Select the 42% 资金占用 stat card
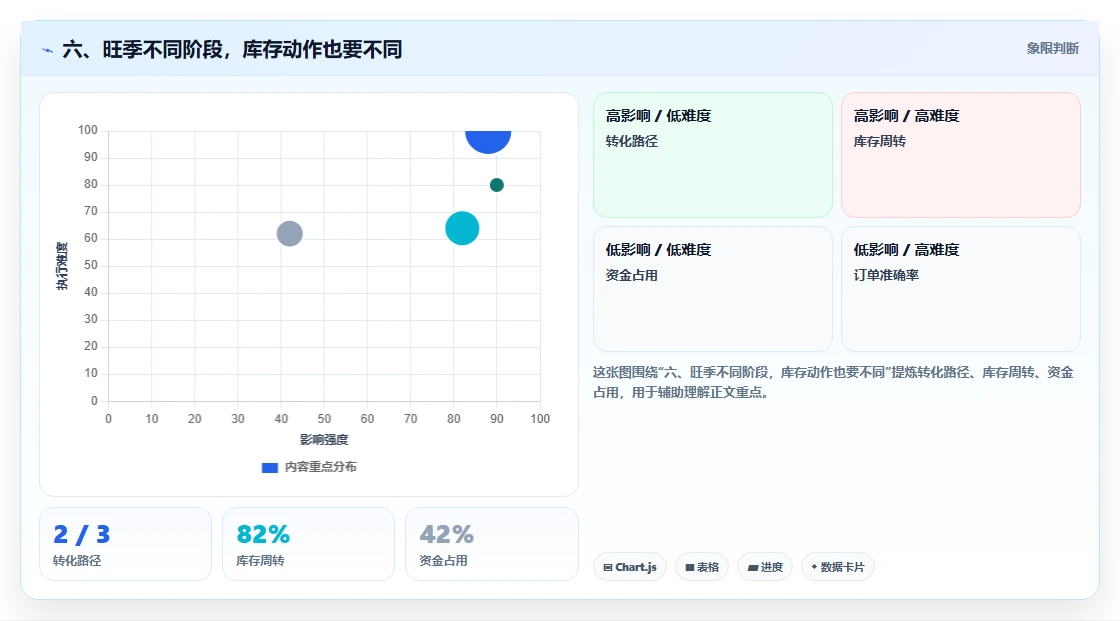 point(491,544)
